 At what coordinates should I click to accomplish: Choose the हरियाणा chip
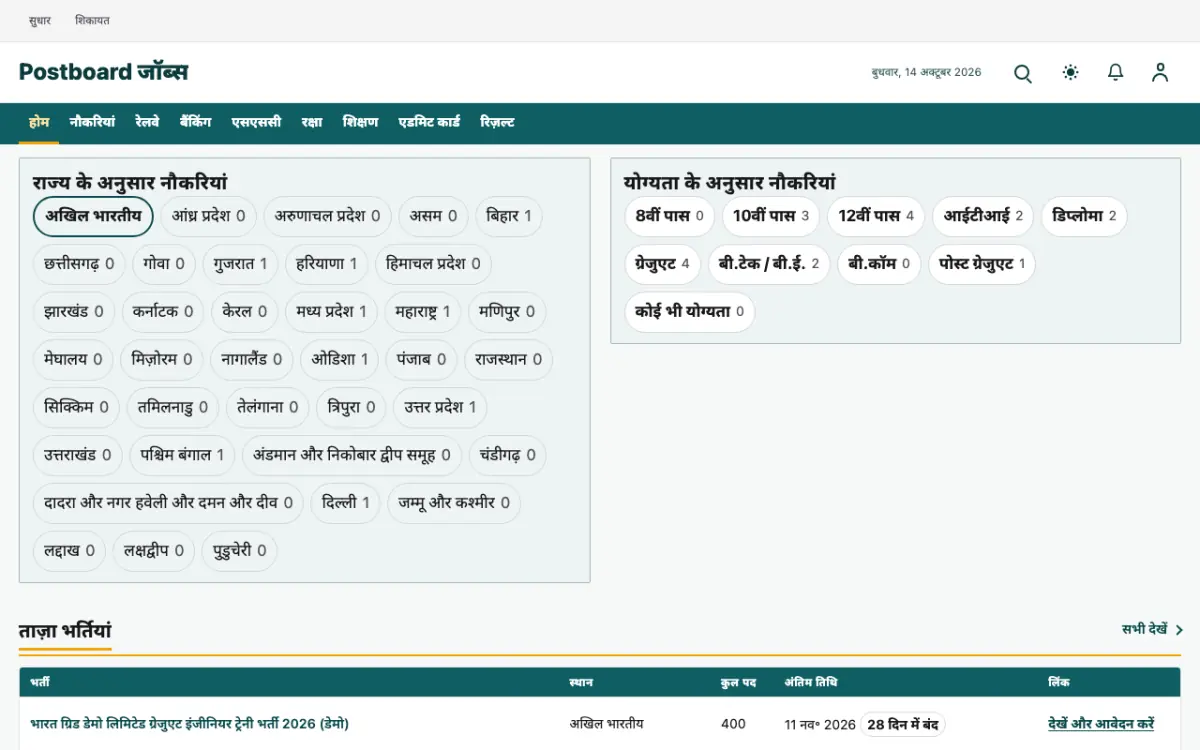tap(327, 264)
